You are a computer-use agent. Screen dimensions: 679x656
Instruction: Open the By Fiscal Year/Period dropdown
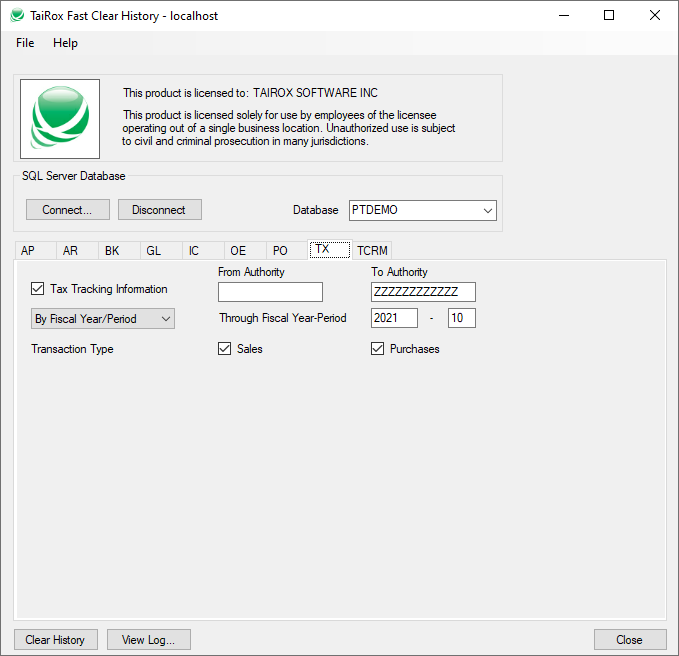103,319
